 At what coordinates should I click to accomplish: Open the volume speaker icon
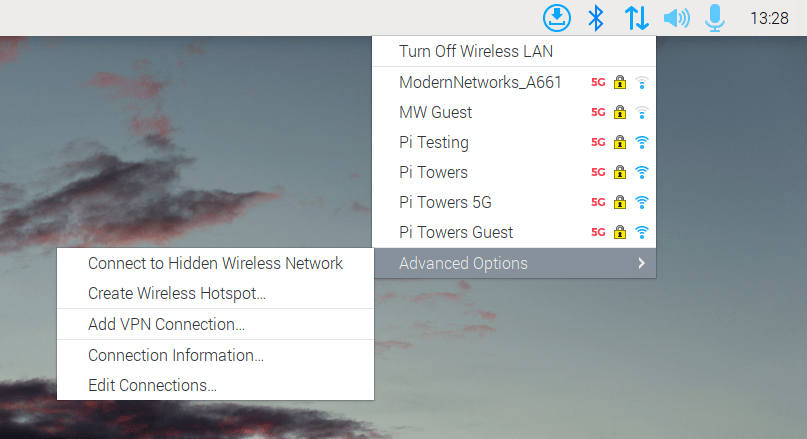pos(676,17)
